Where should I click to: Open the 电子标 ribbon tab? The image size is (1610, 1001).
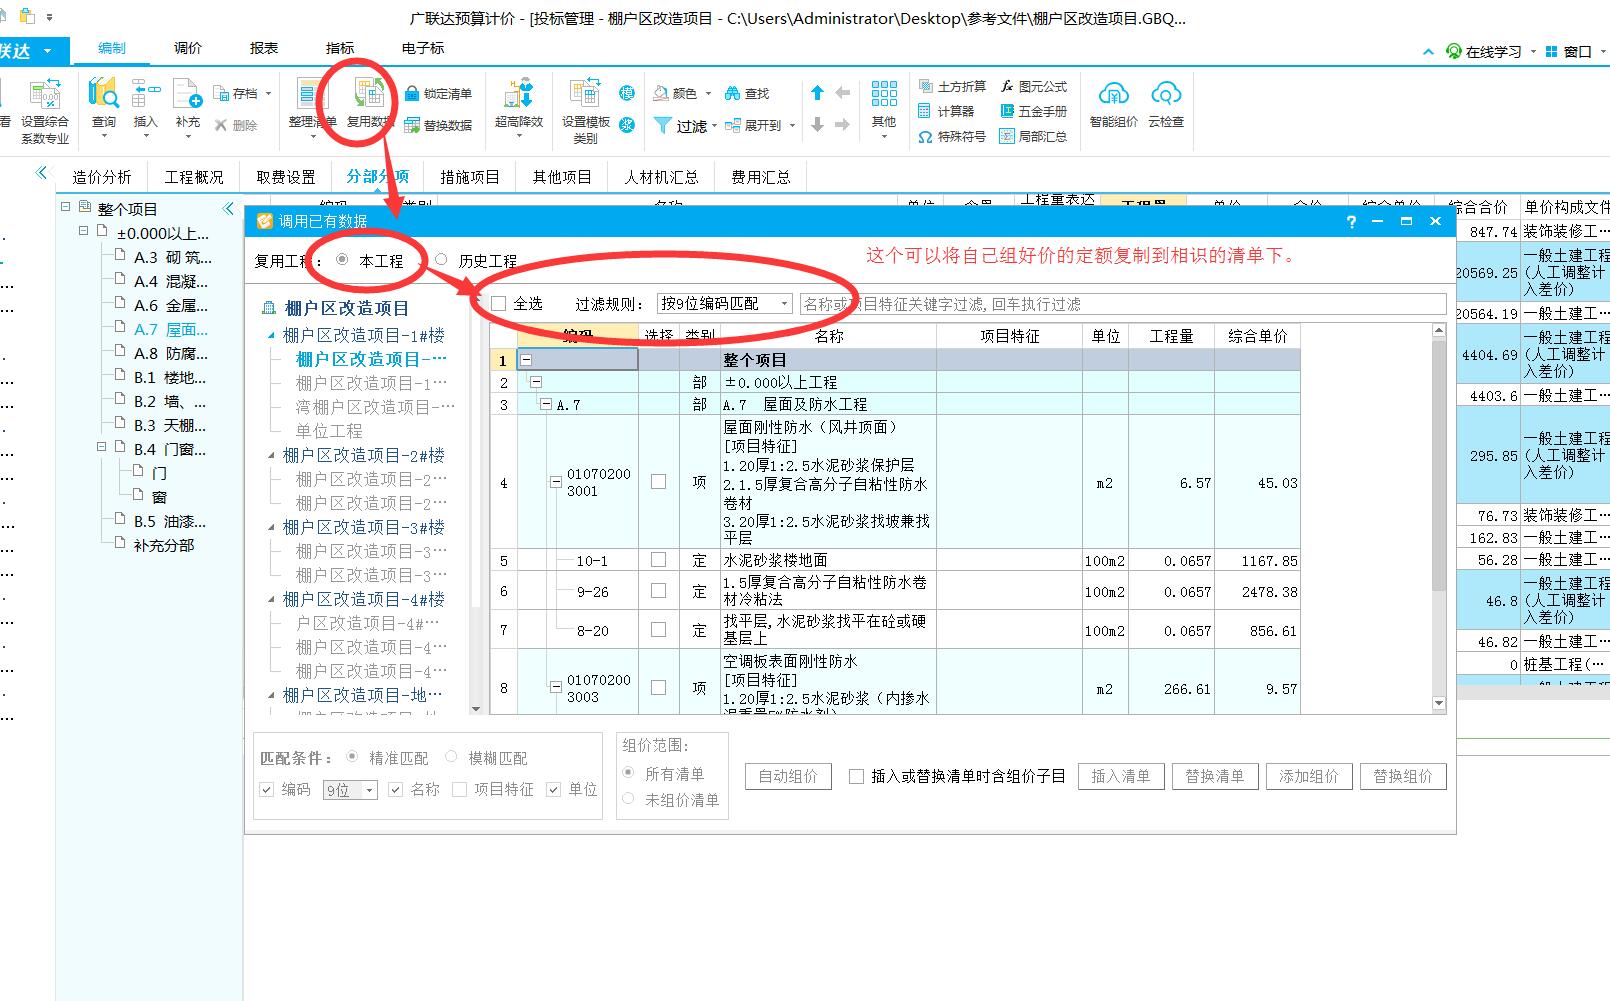[423, 48]
